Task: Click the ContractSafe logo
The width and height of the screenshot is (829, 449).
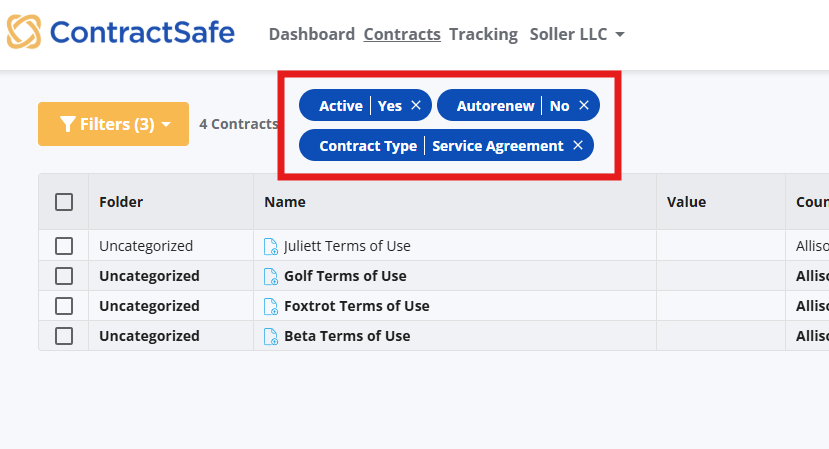Action: pos(120,33)
